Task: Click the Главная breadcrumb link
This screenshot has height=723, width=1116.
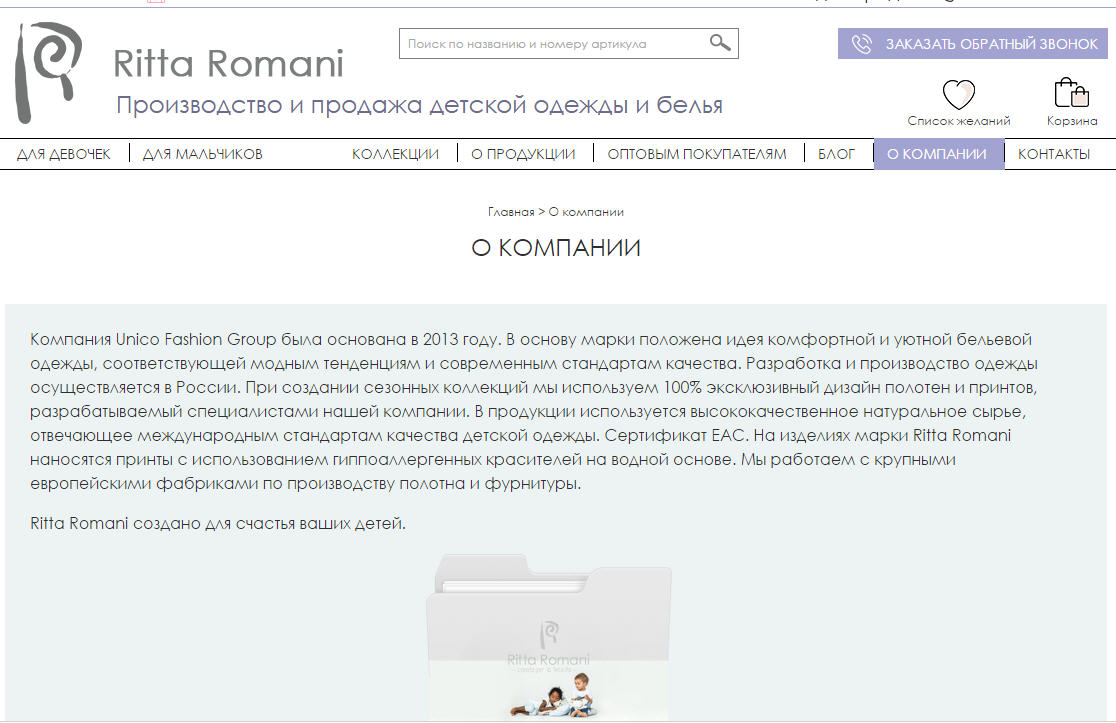Action: coord(510,212)
